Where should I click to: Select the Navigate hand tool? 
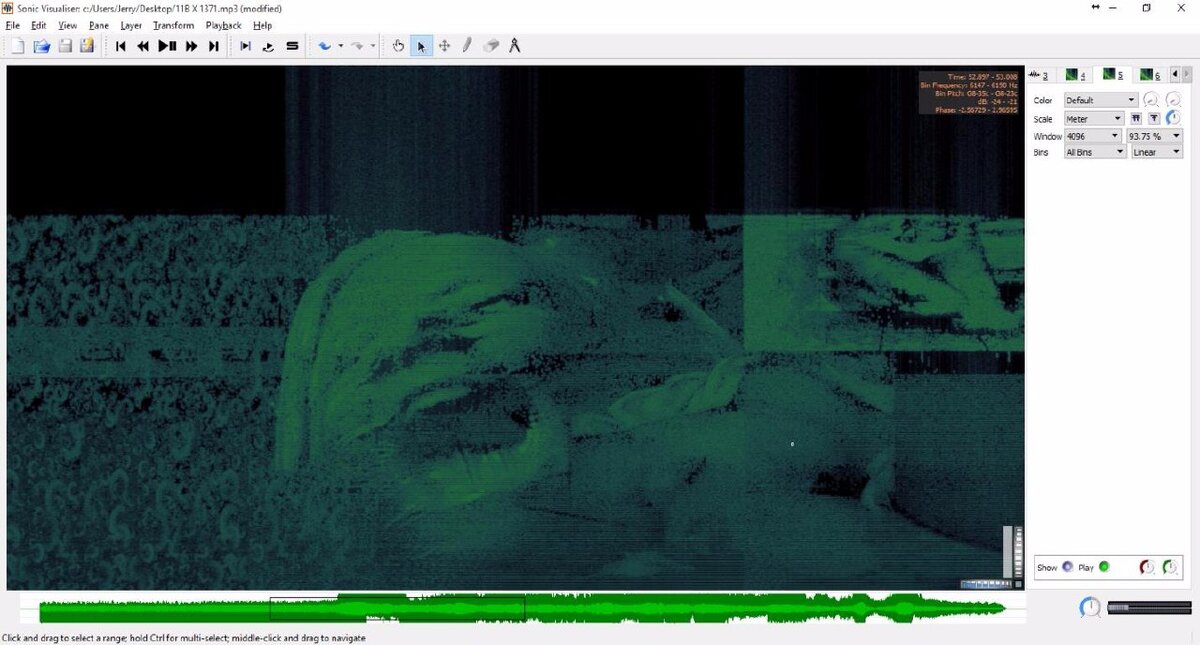pos(398,46)
